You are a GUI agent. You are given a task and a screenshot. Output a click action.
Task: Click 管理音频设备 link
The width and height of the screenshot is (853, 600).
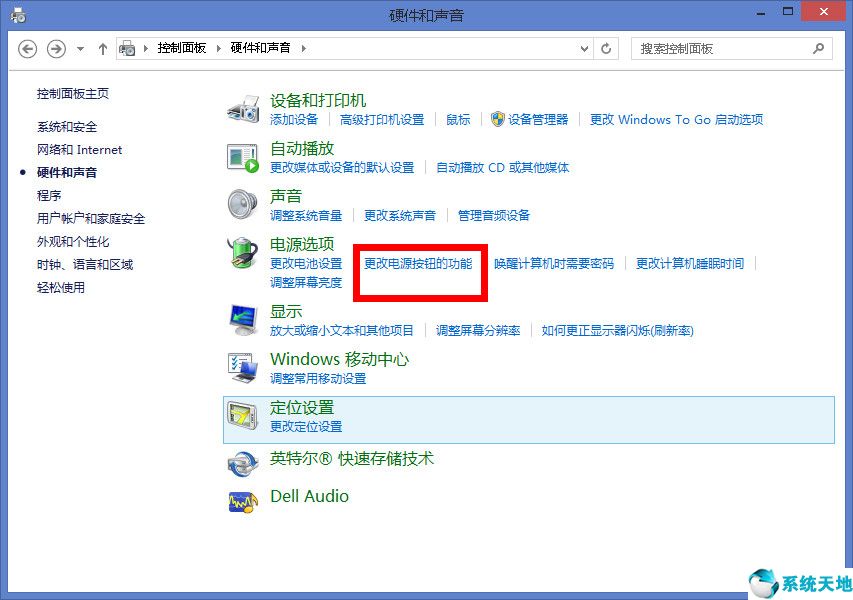click(x=494, y=215)
